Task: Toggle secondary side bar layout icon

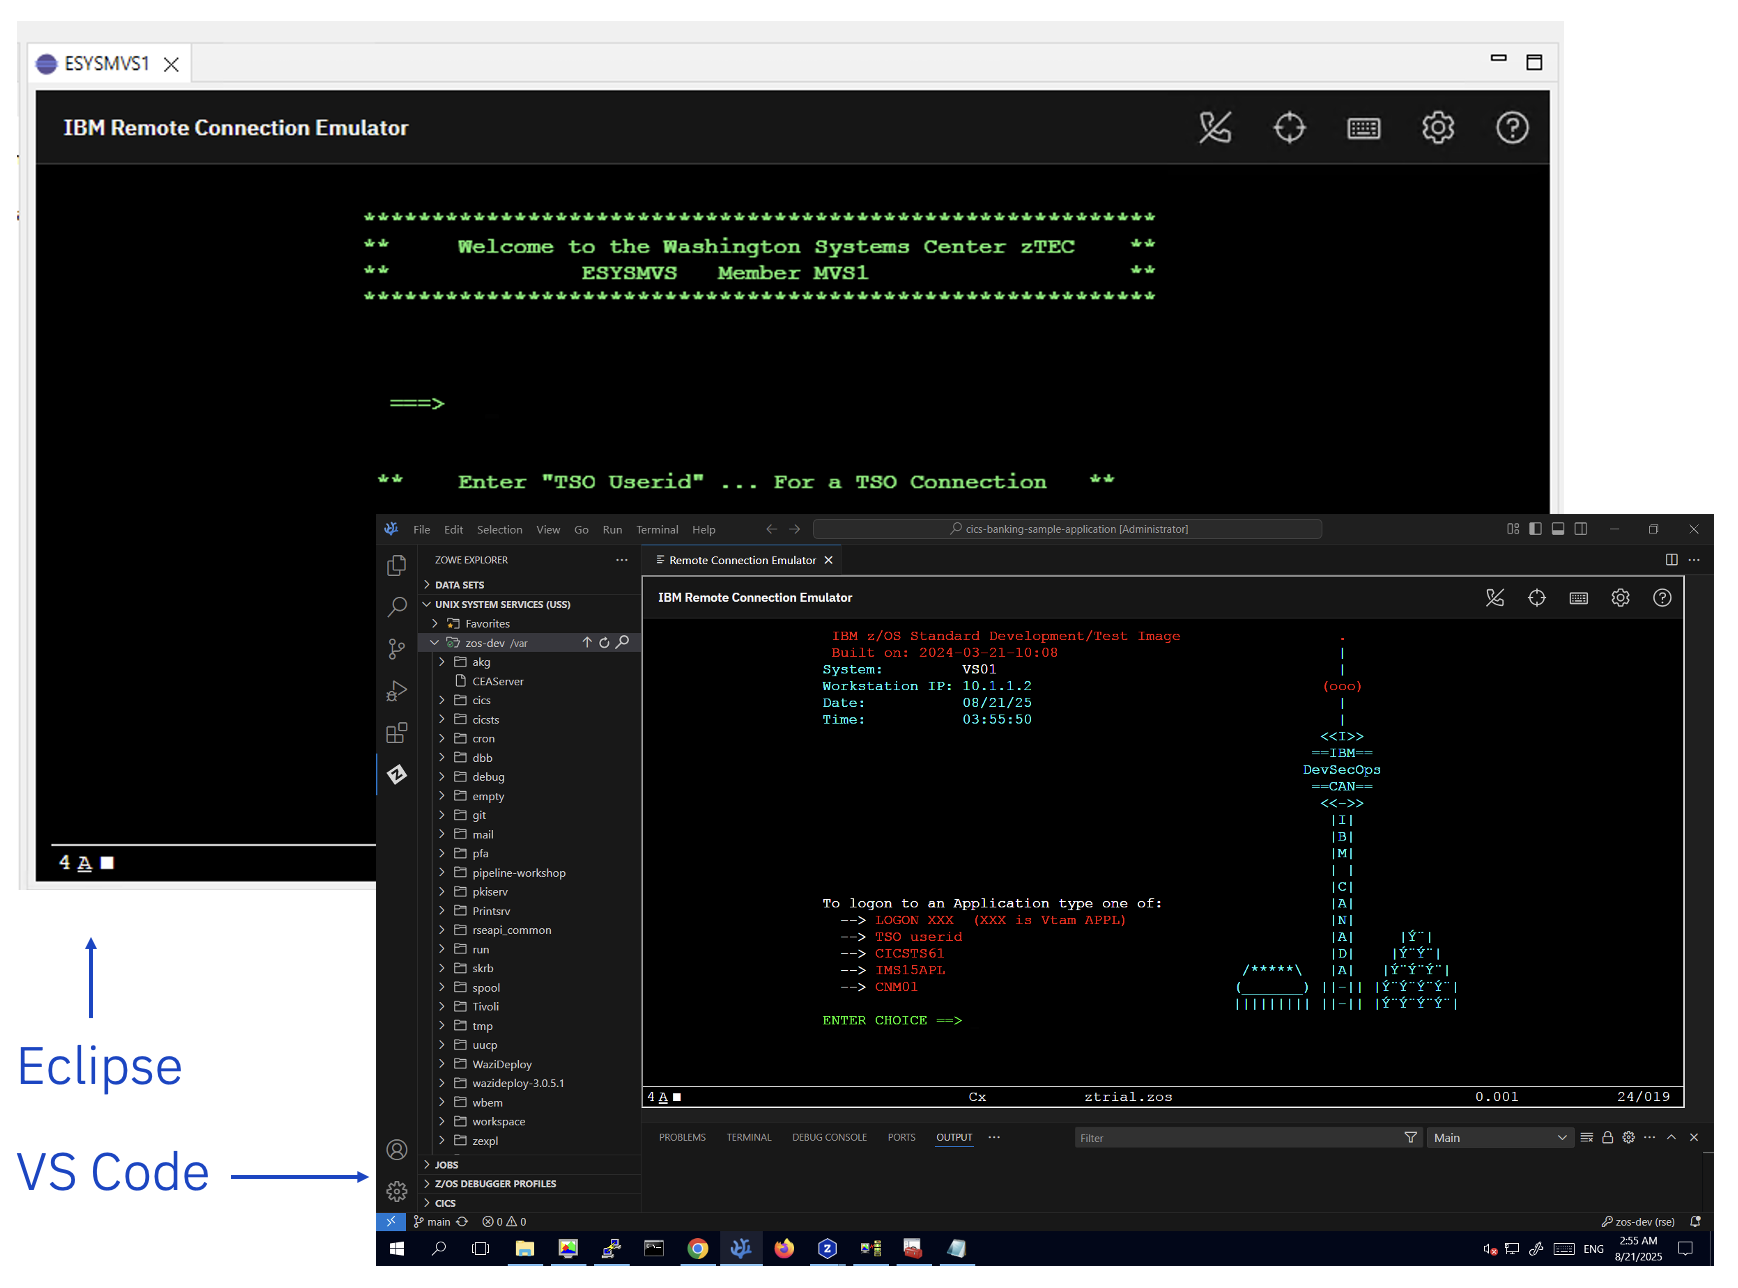Action: point(1581,529)
